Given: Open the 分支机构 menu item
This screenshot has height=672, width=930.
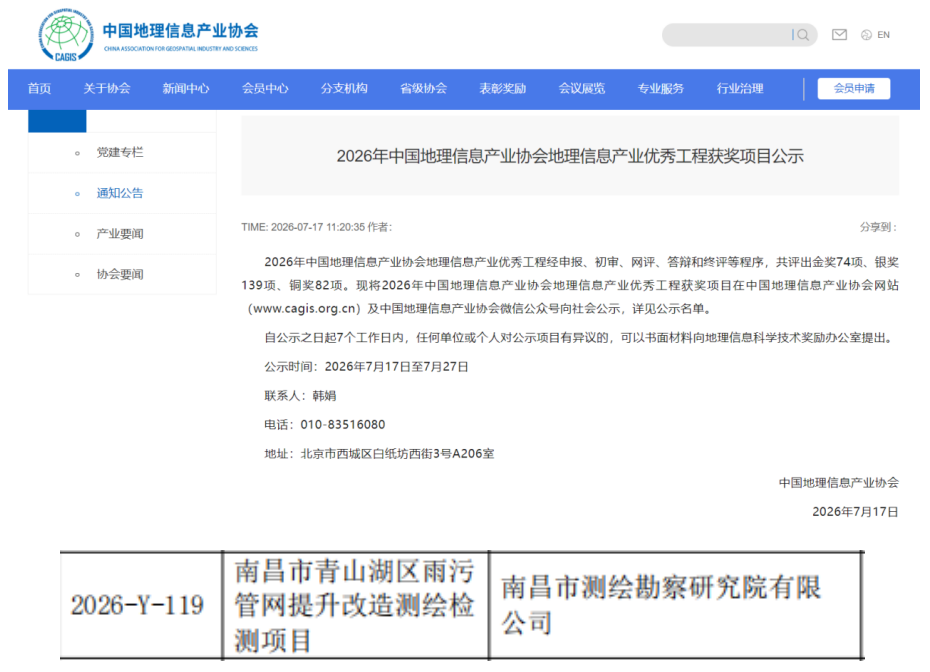Looking at the screenshot, I should pos(344,88).
